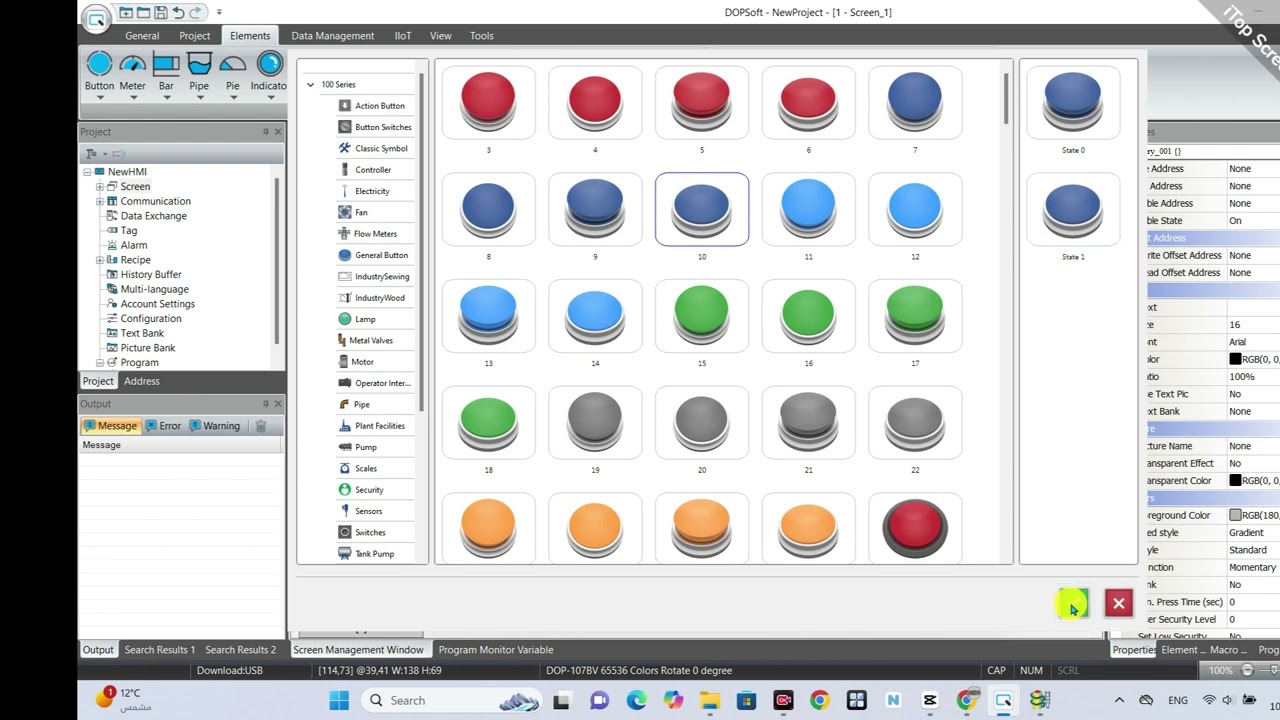Viewport: 1280px width, 720px height.
Task: Switch to the General ribbon tab
Action: (142, 36)
